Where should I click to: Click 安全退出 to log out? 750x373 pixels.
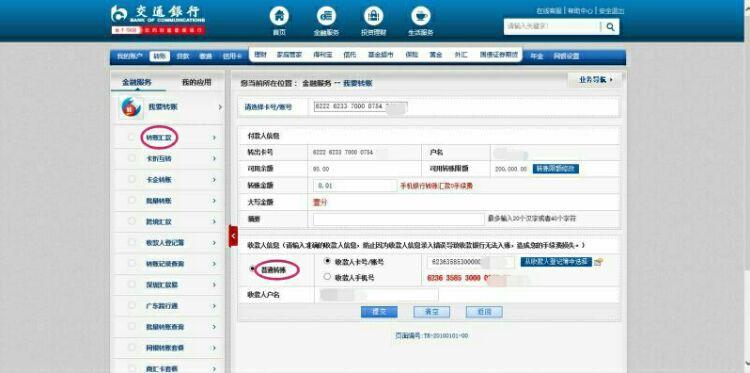pyautogui.click(x=611, y=11)
